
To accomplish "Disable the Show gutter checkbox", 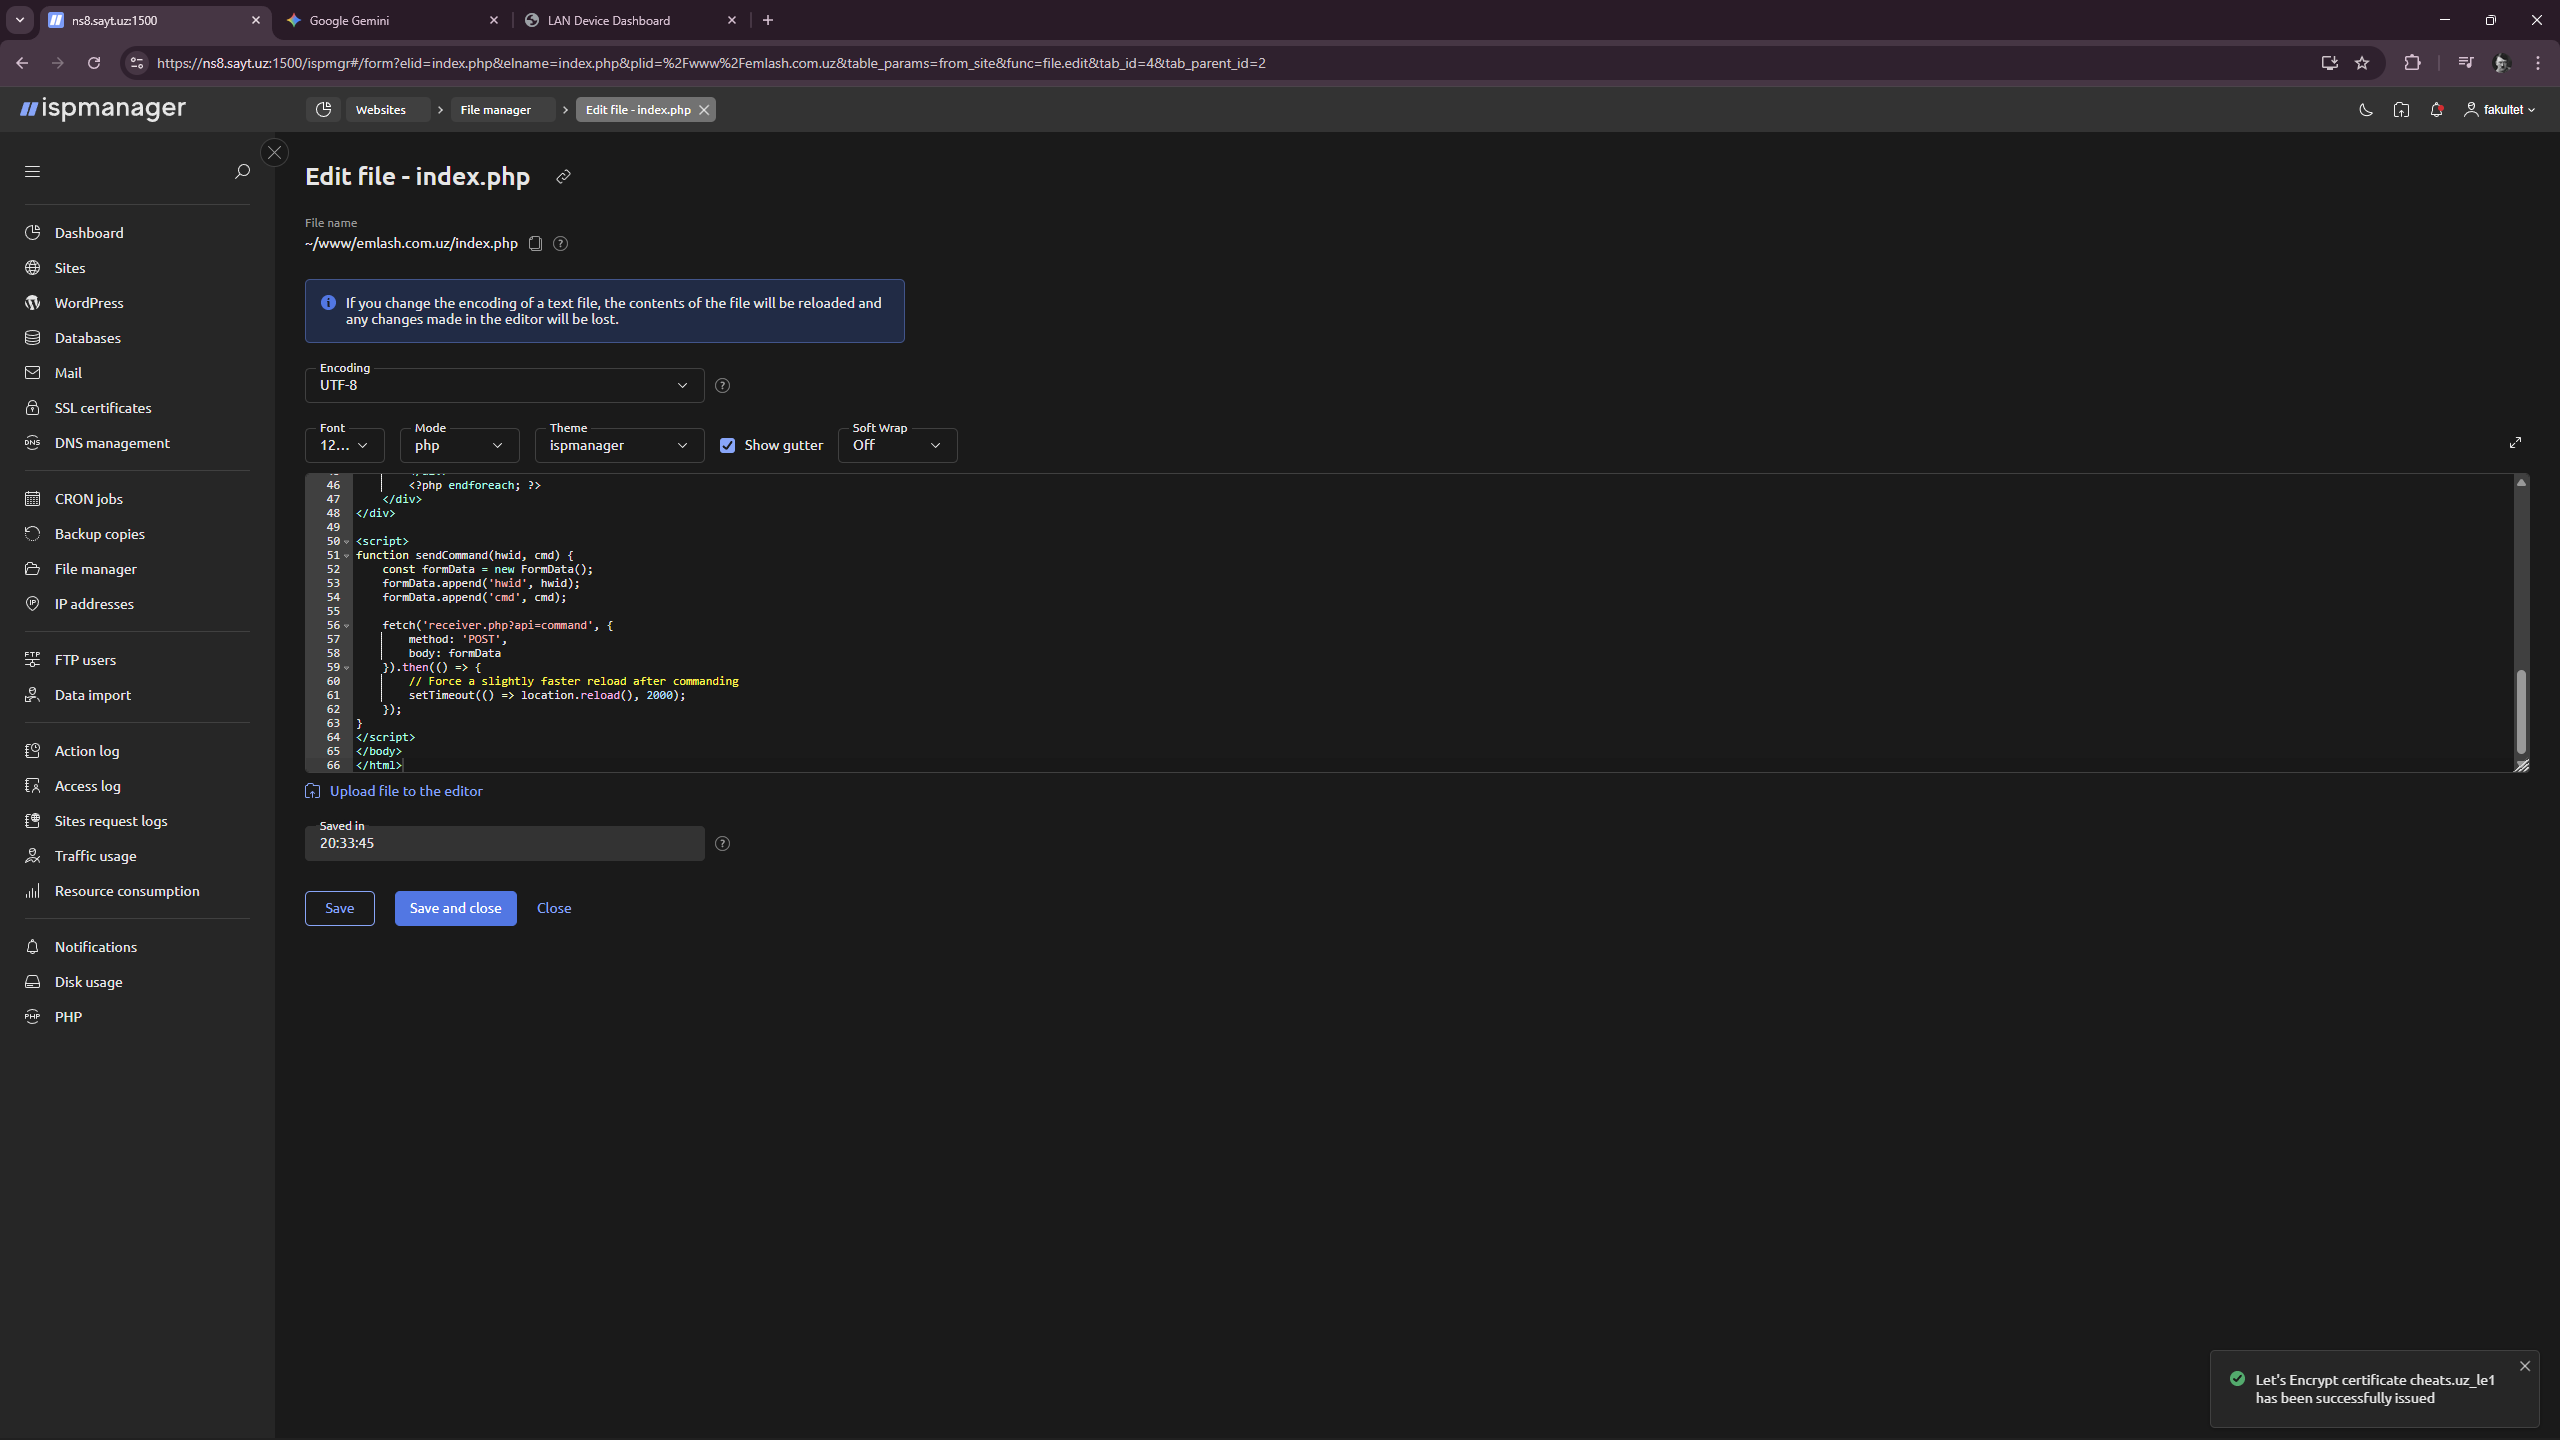I will pyautogui.click(x=727, y=445).
